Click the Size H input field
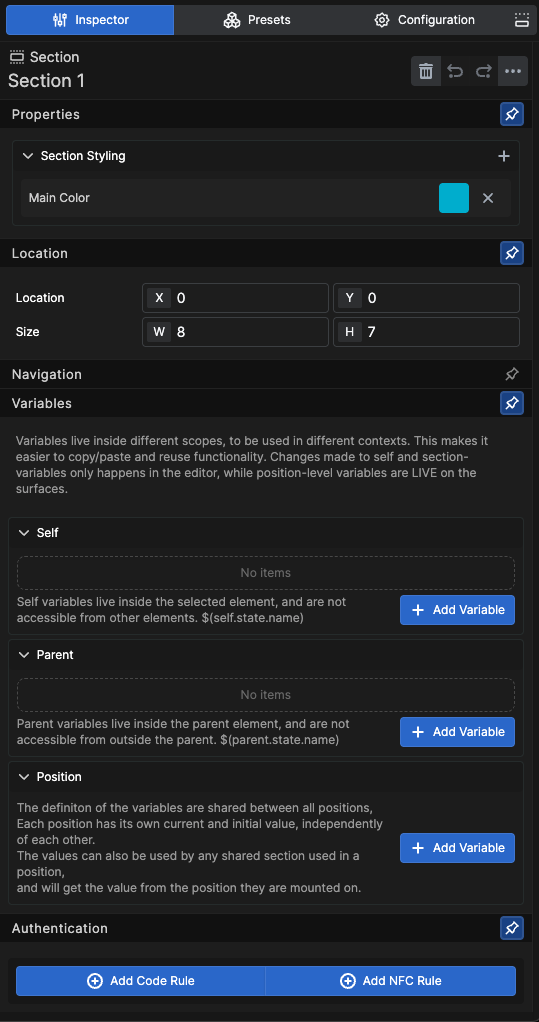 tap(426, 332)
